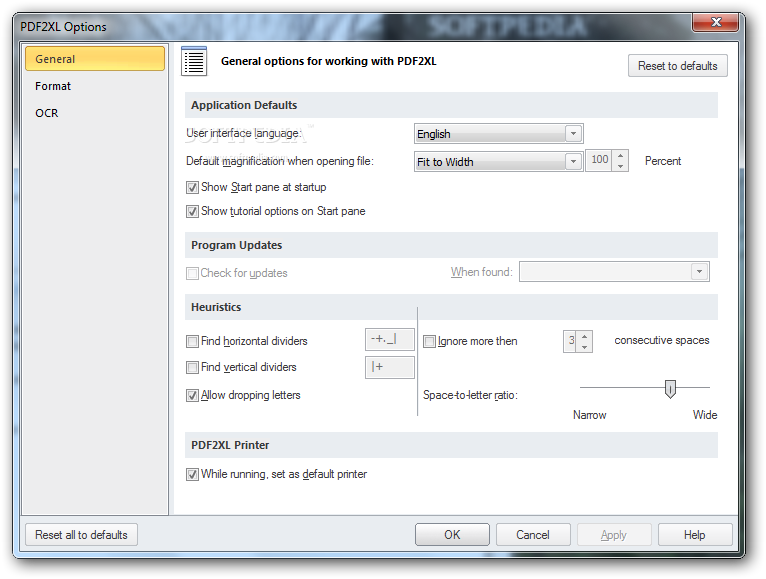The image size is (766, 579).
Task: Click the Narrow label under the slider
Action: pos(590,415)
